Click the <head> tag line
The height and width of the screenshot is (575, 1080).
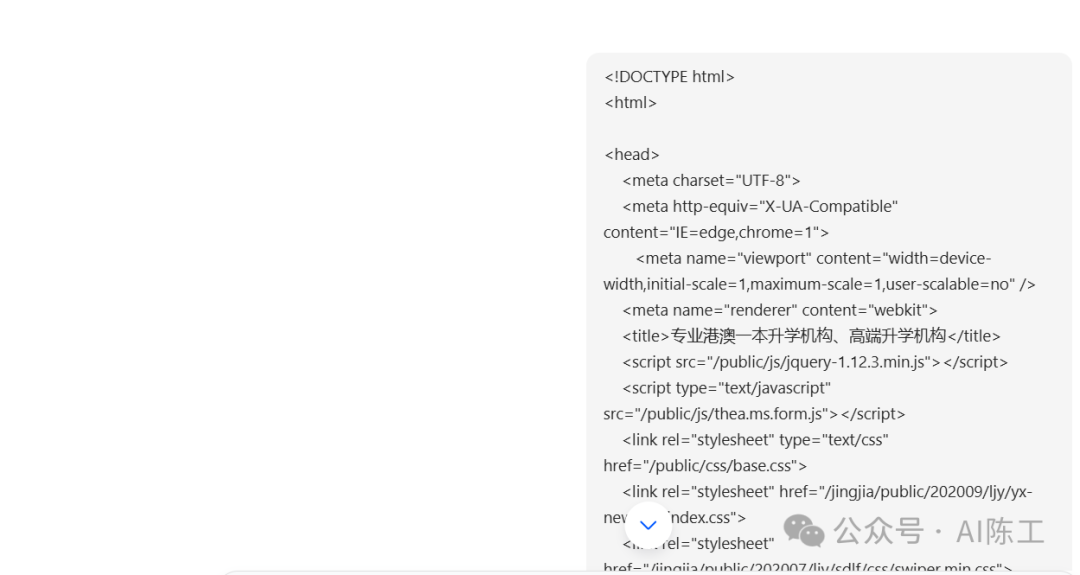coord(631,155)
